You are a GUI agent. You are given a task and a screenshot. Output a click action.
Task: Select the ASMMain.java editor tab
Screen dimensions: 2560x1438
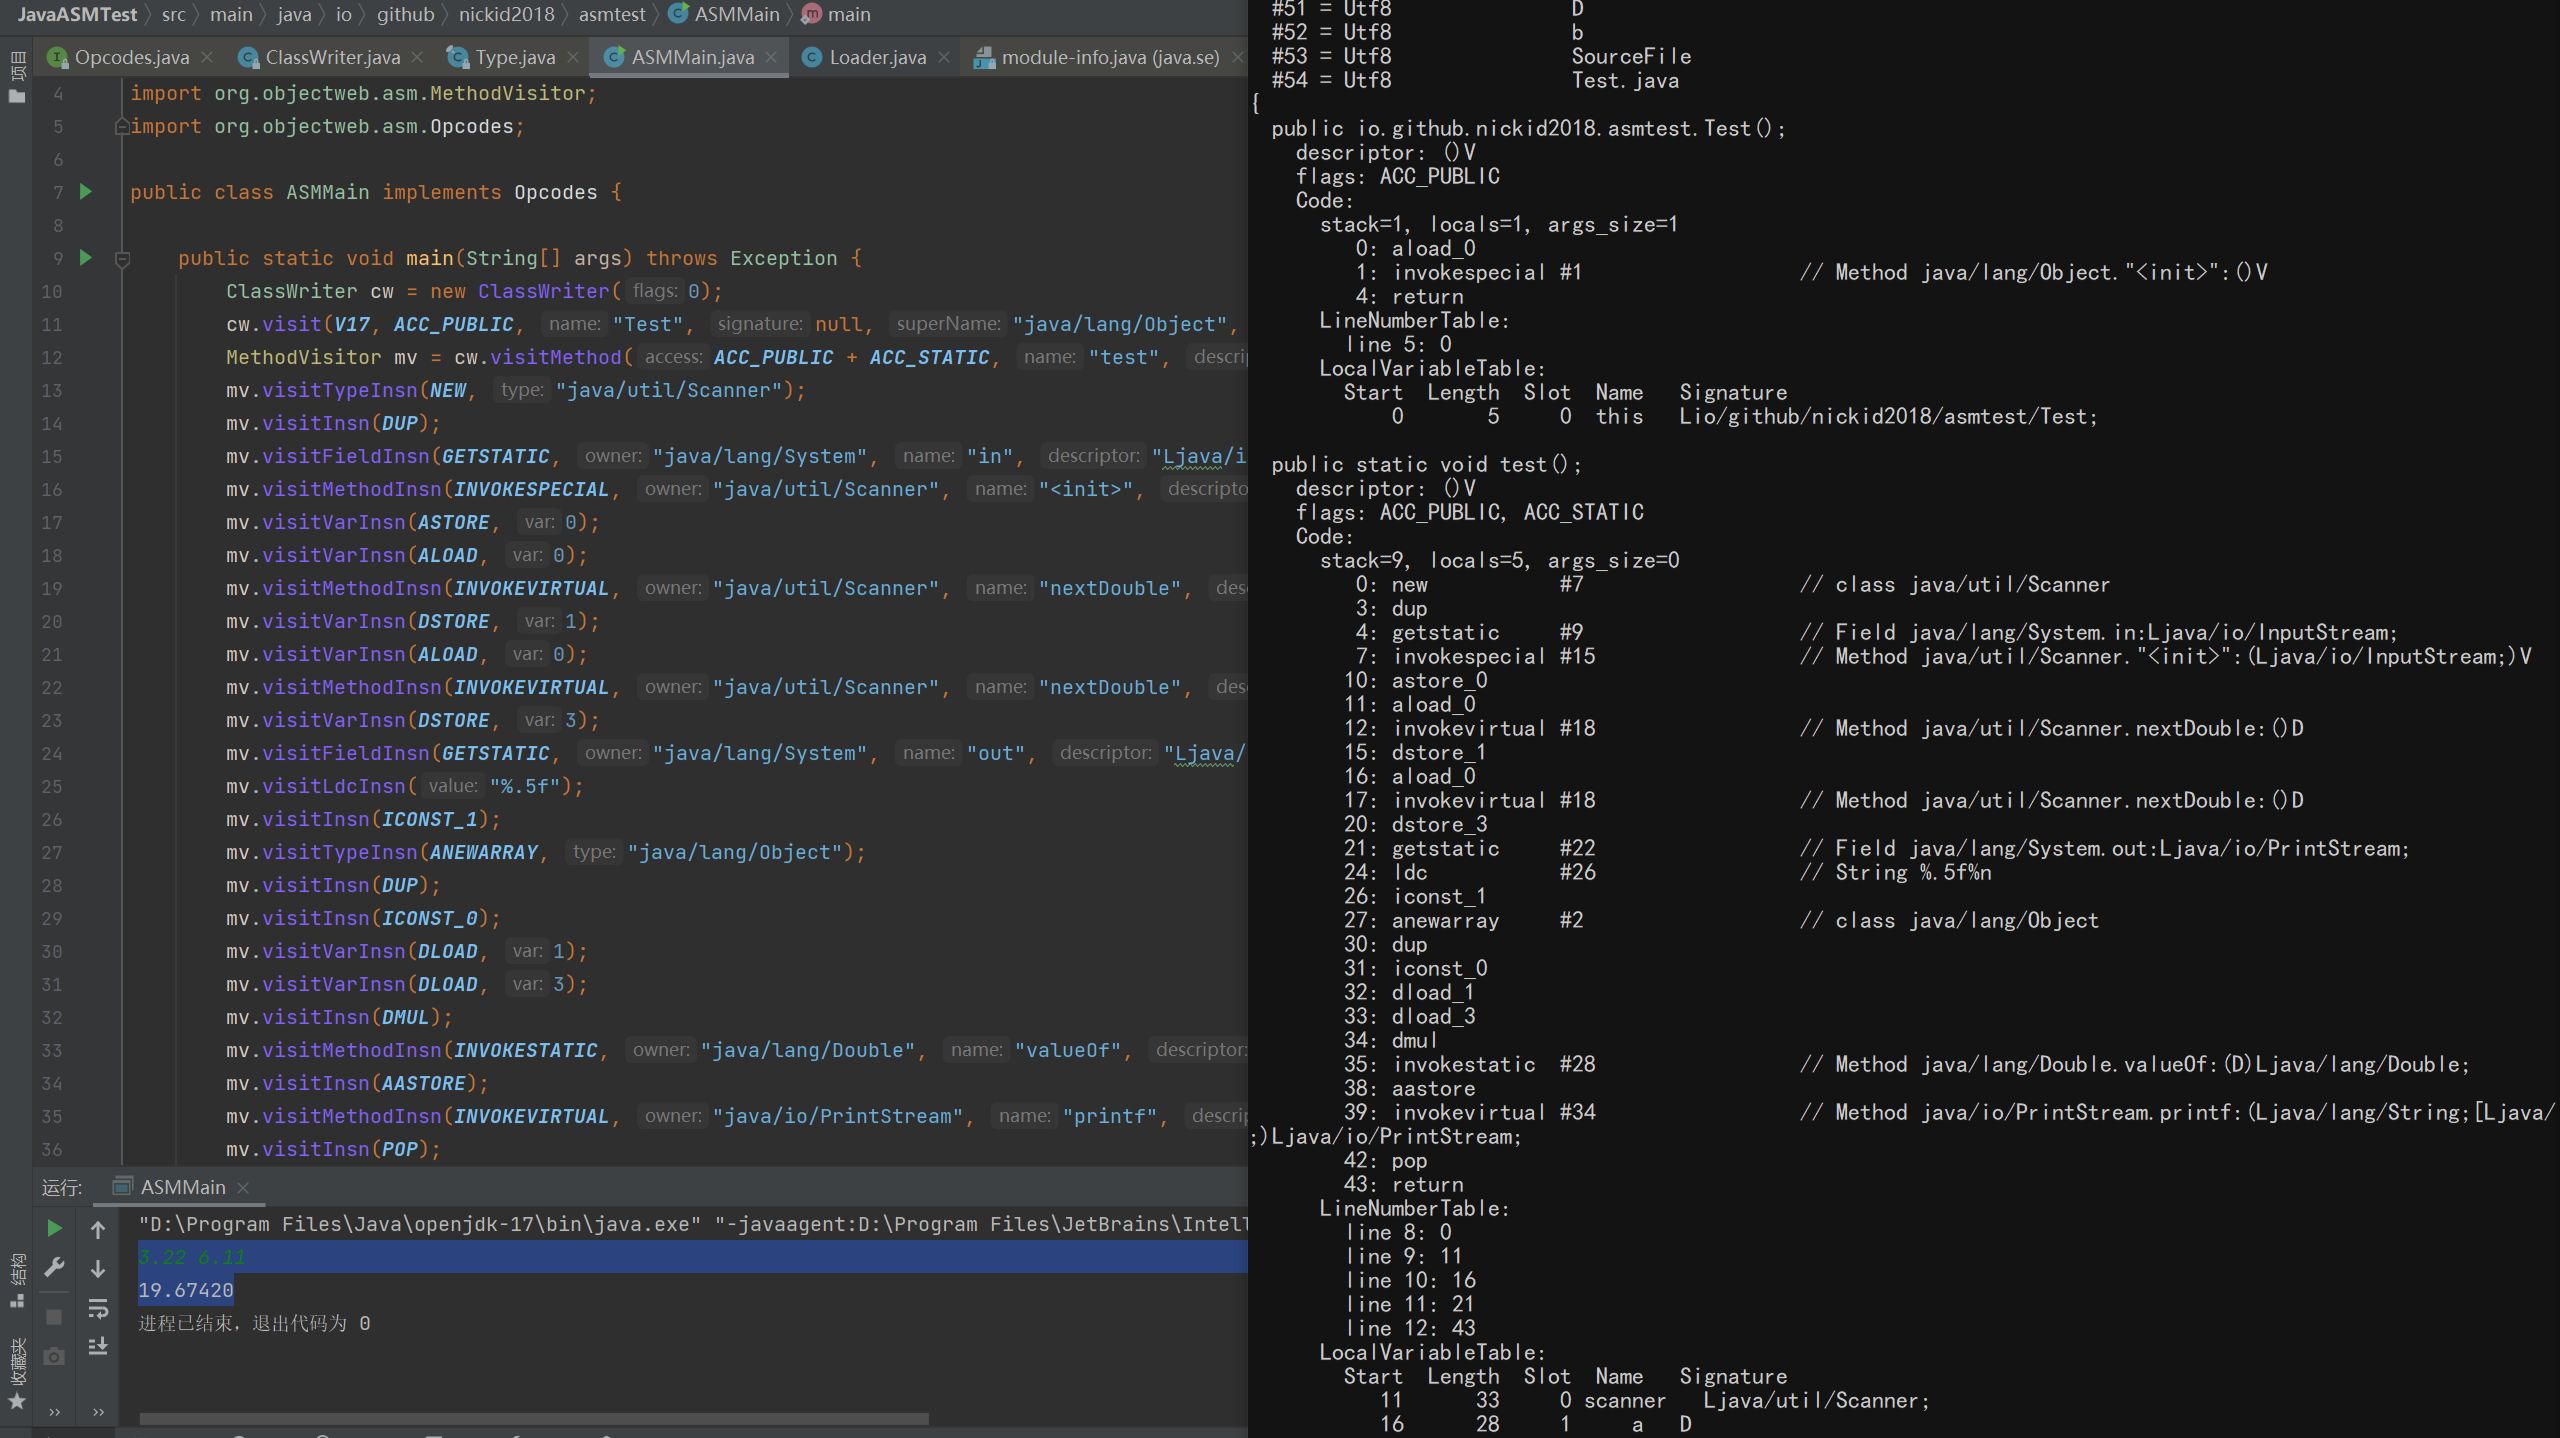click(x=692, y=57)
